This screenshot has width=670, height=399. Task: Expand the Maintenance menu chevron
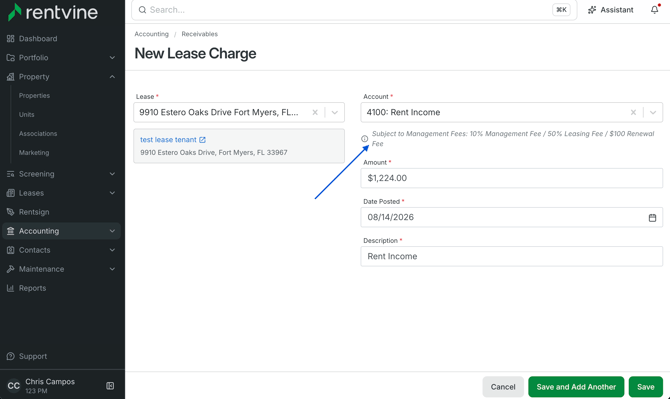click(x=112, y=269)
